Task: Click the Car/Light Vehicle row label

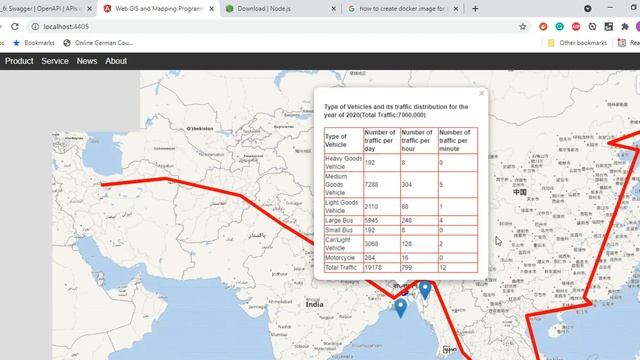Action: (344, 244)
